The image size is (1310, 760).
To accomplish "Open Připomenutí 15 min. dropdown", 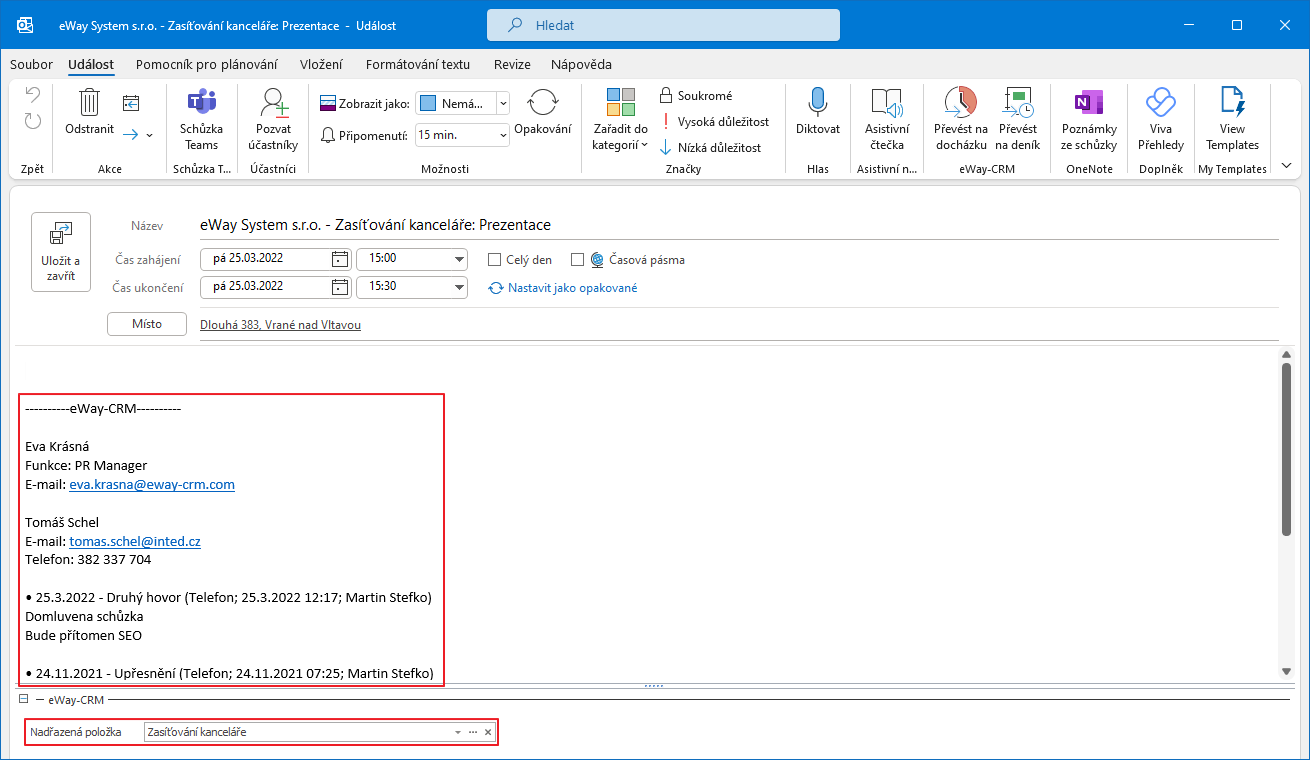I will (502, 134).
